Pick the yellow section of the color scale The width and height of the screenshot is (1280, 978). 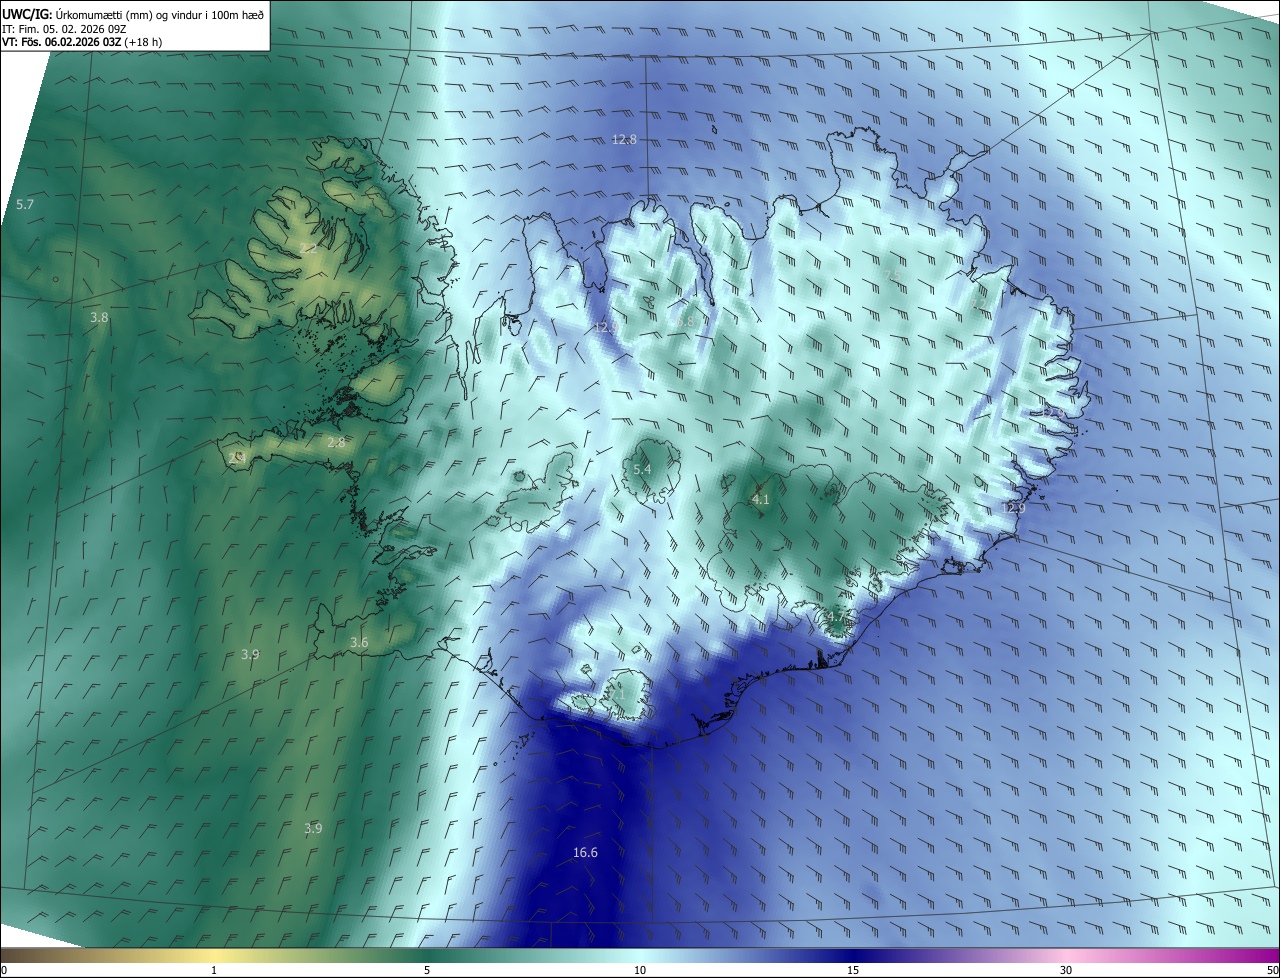(214, 955)
